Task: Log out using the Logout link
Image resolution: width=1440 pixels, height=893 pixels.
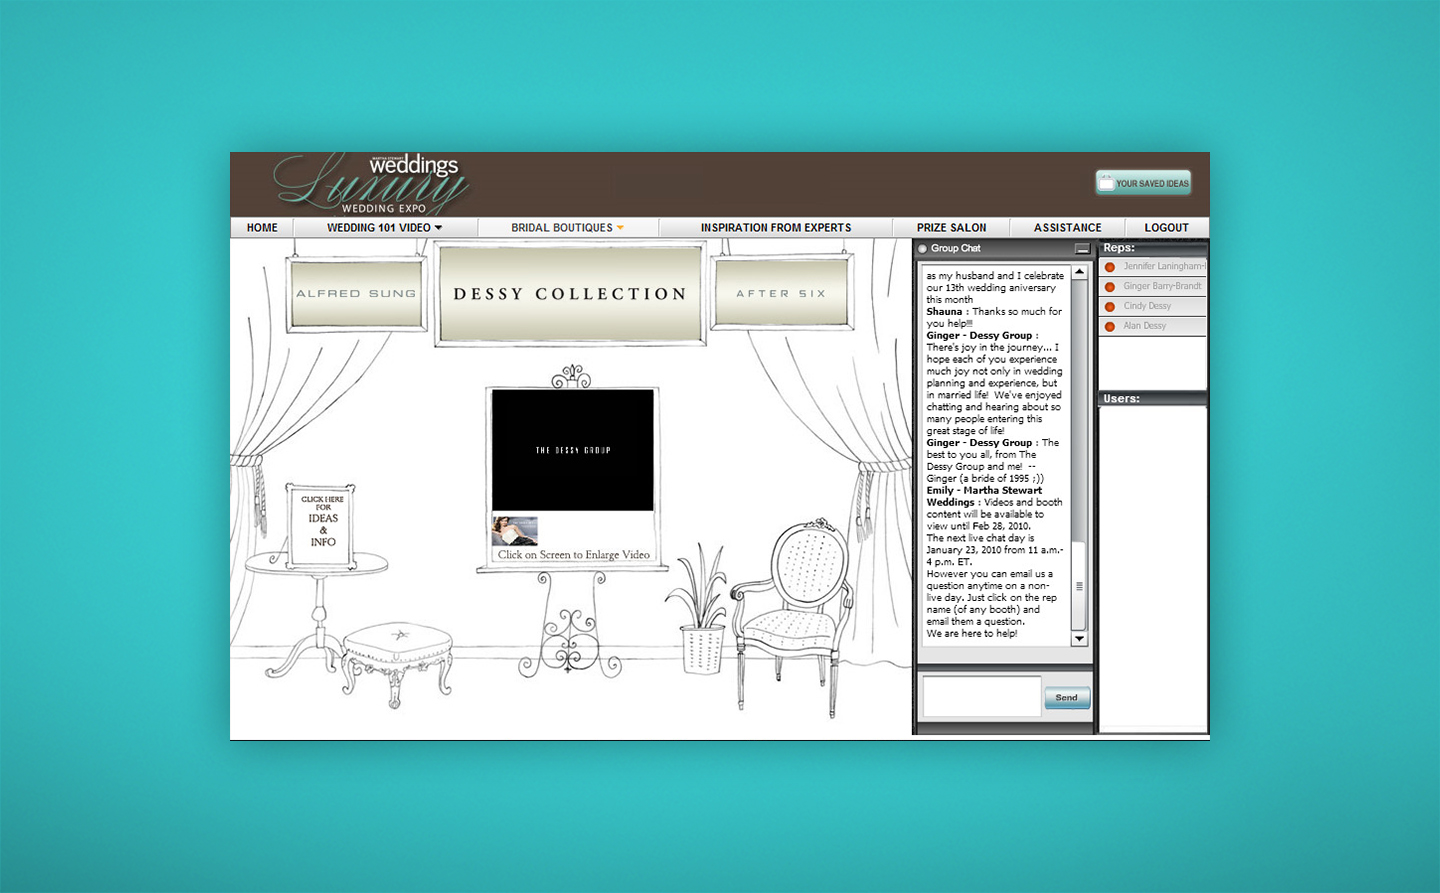Action: point(1166,228)
